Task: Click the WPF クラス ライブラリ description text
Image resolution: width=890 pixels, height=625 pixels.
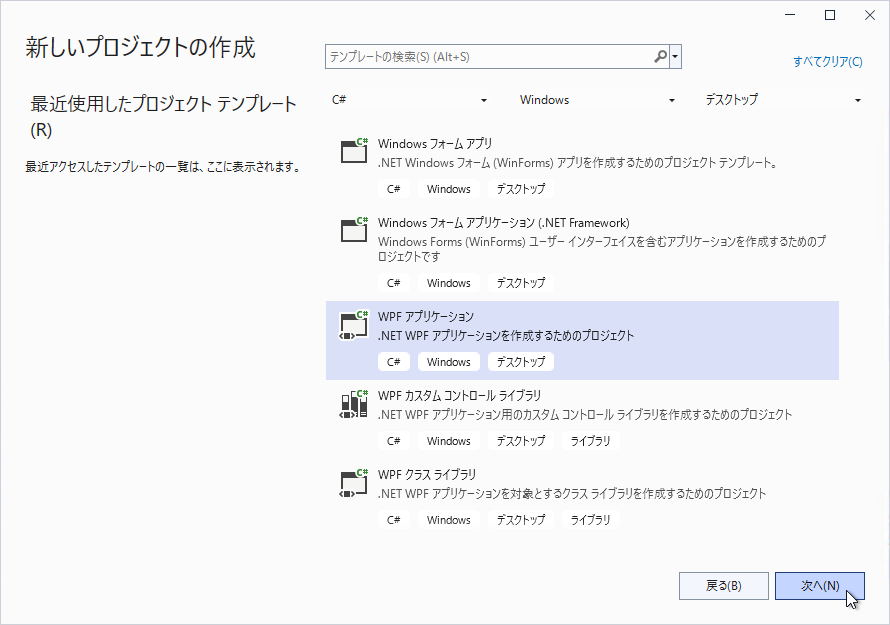Action: click(572, 494)
